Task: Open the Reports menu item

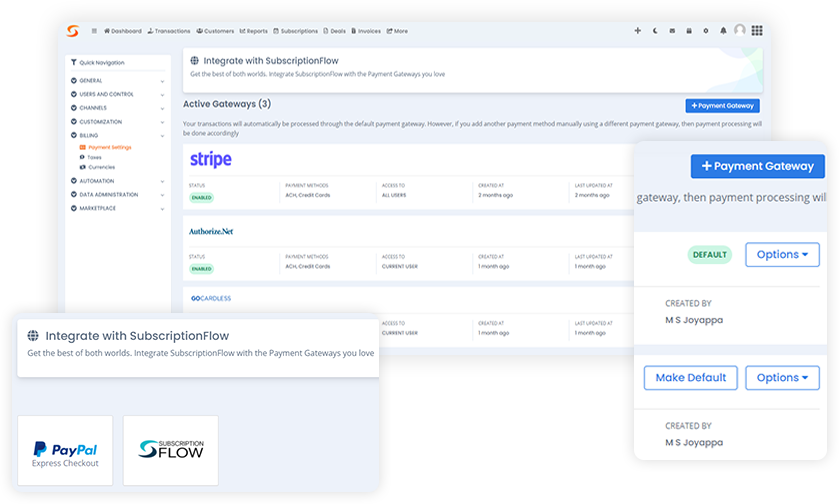Action: [254, 31]
